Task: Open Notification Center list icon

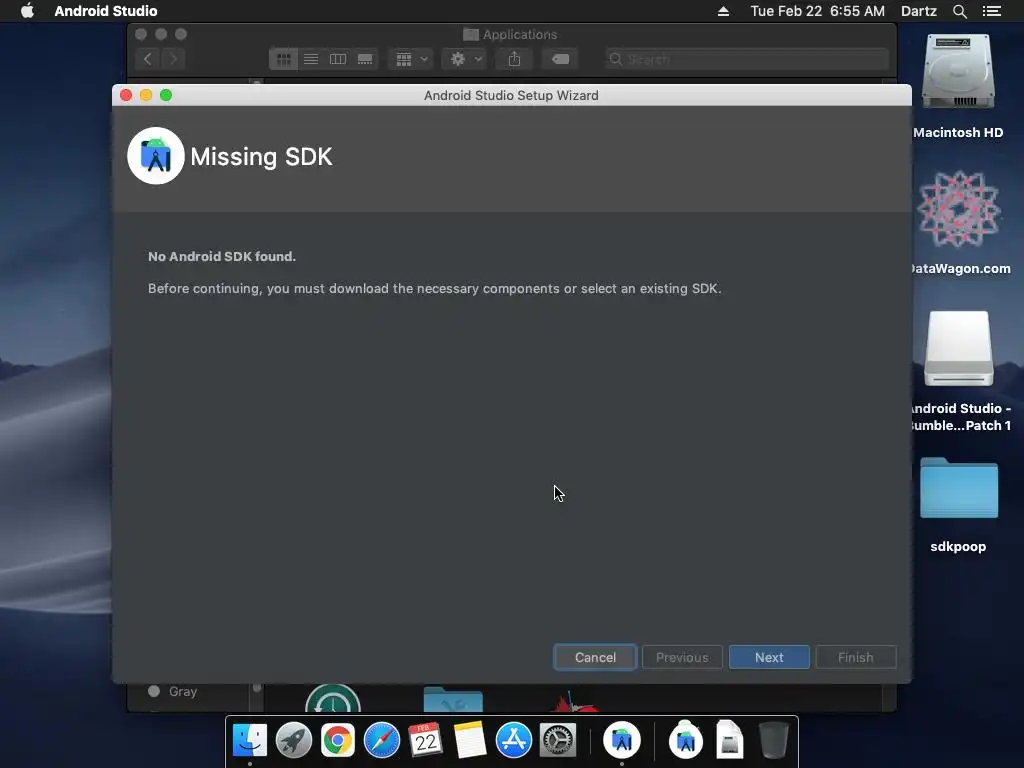Action: point(991,11)
